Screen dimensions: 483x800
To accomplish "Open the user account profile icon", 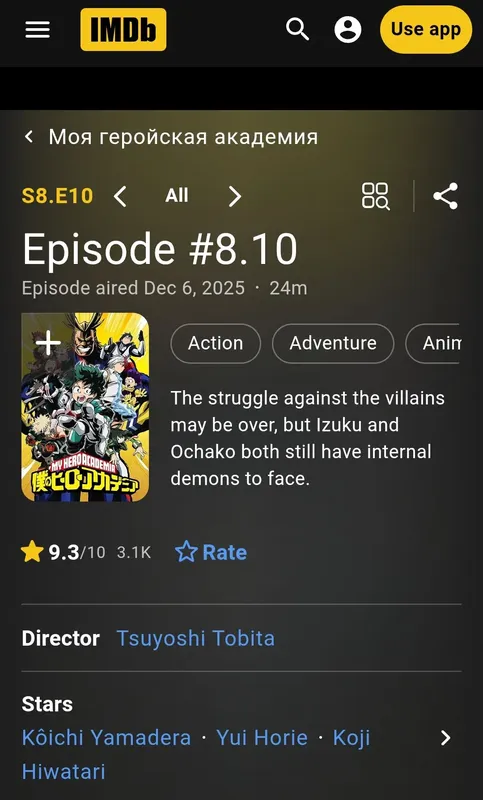I will pyautogui.click(x=348, y=29).
